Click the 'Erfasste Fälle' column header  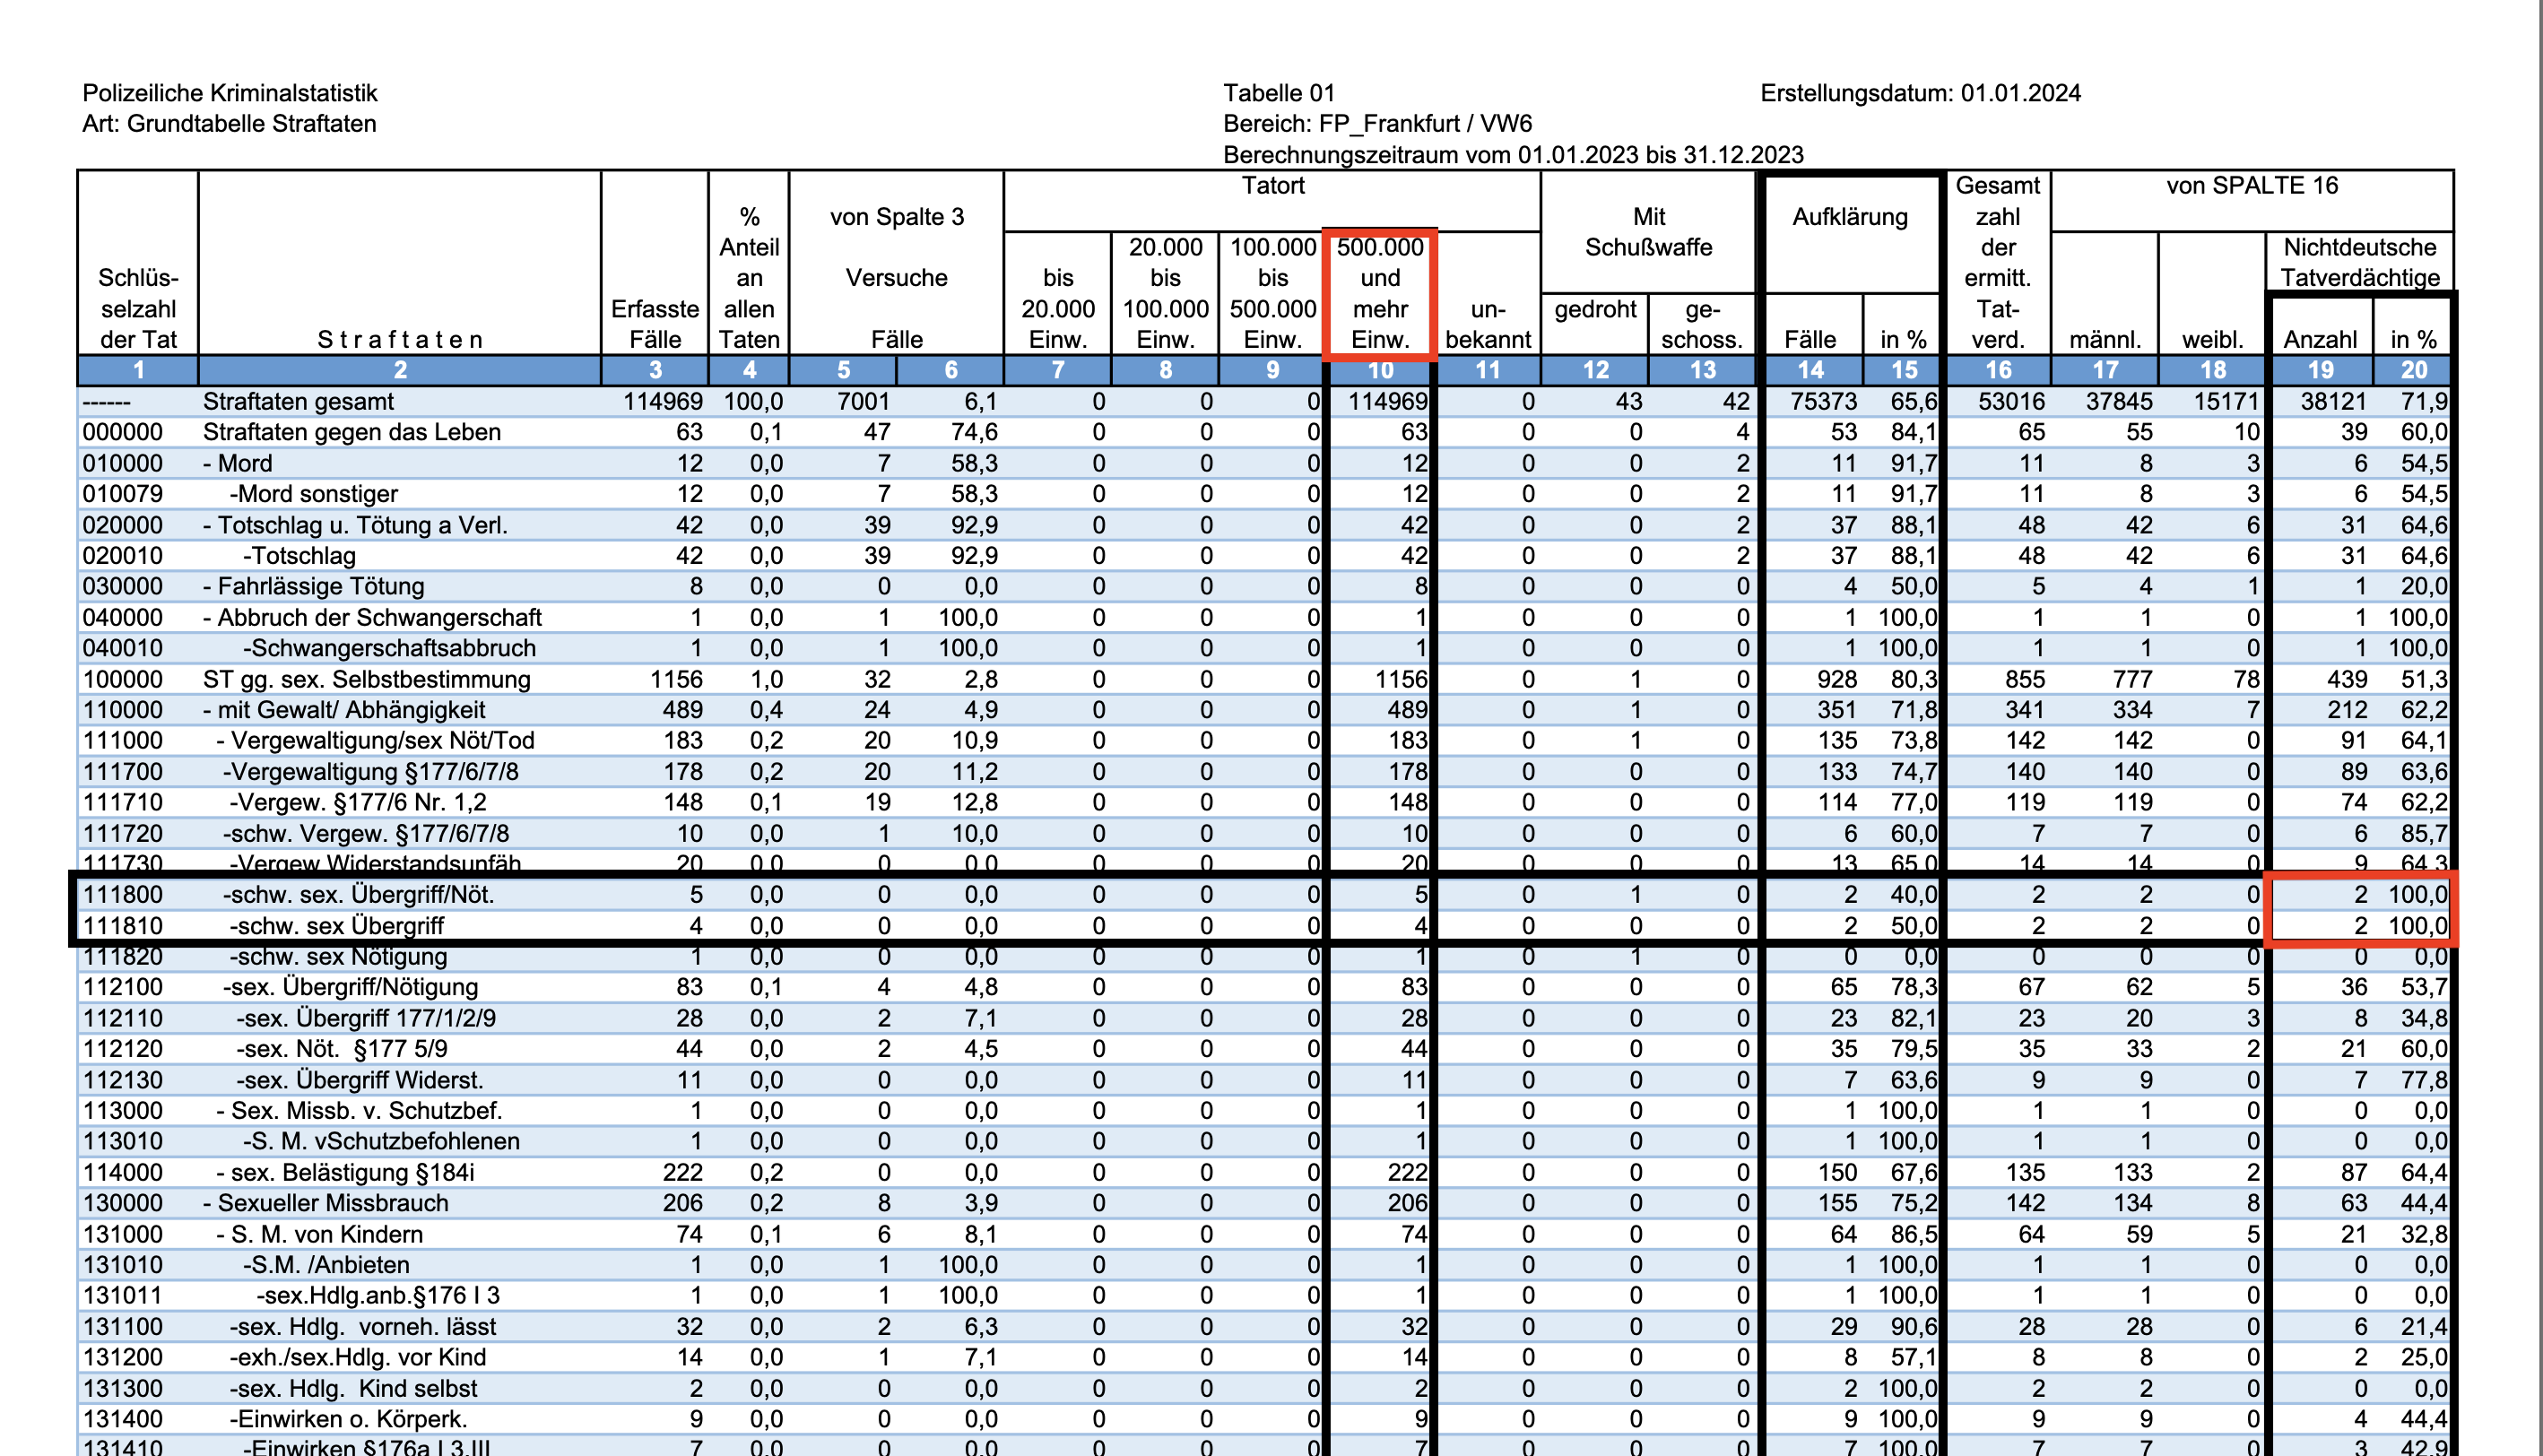[x=655, y=324]
